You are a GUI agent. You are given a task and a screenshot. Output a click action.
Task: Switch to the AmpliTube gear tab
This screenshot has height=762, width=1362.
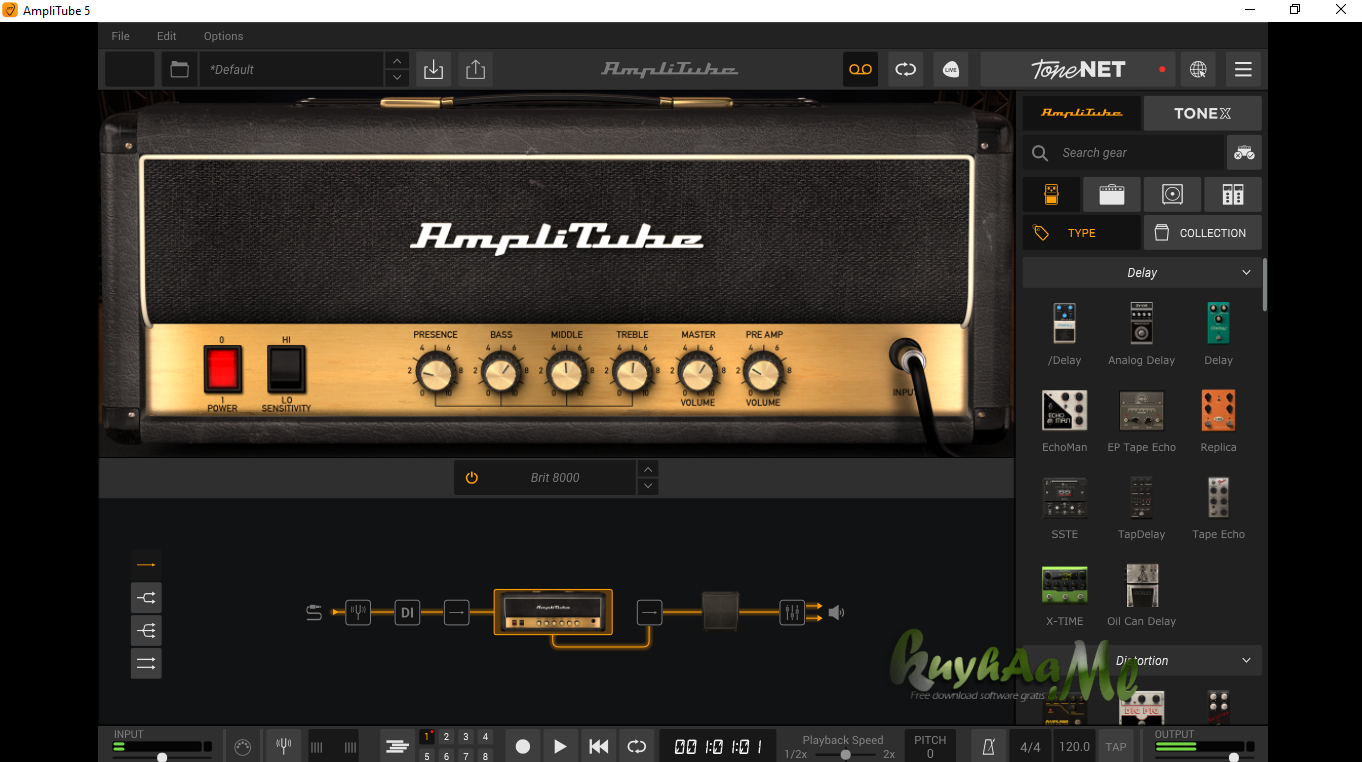pyautogui.click(x=1081, y=113)
